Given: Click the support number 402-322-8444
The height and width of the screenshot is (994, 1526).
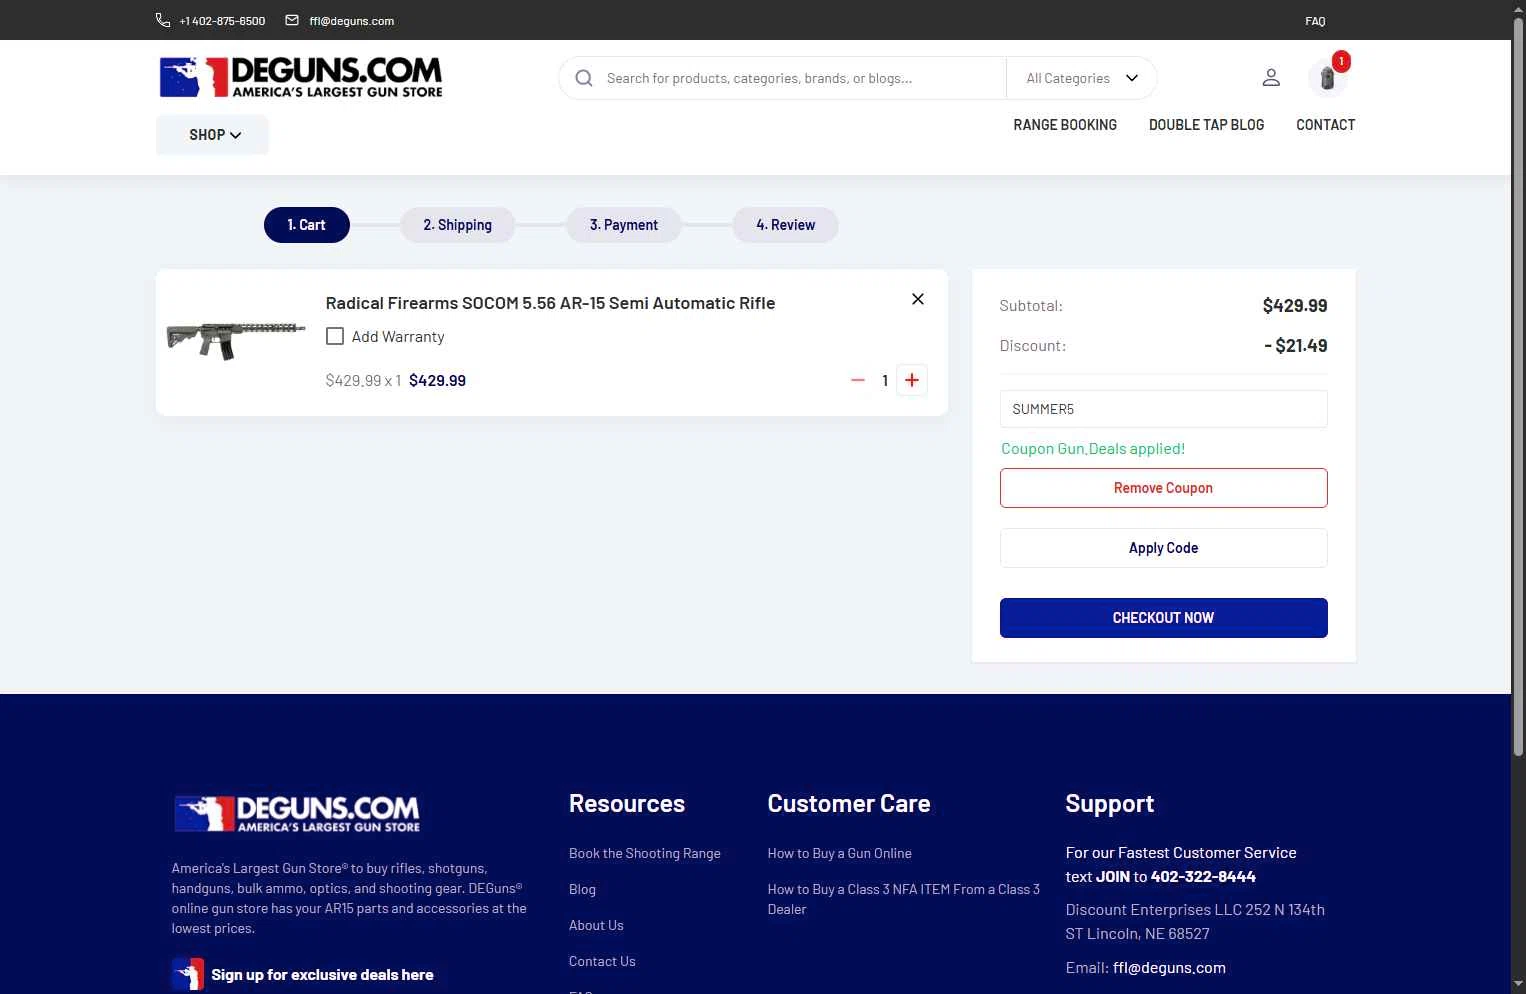Looking at the screenshot, I should [x=1203, y=877].
